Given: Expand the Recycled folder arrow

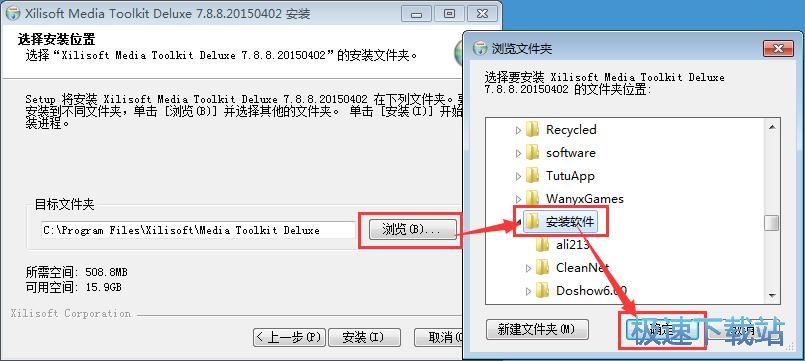Looking at the screenshot, I should 518,130.
